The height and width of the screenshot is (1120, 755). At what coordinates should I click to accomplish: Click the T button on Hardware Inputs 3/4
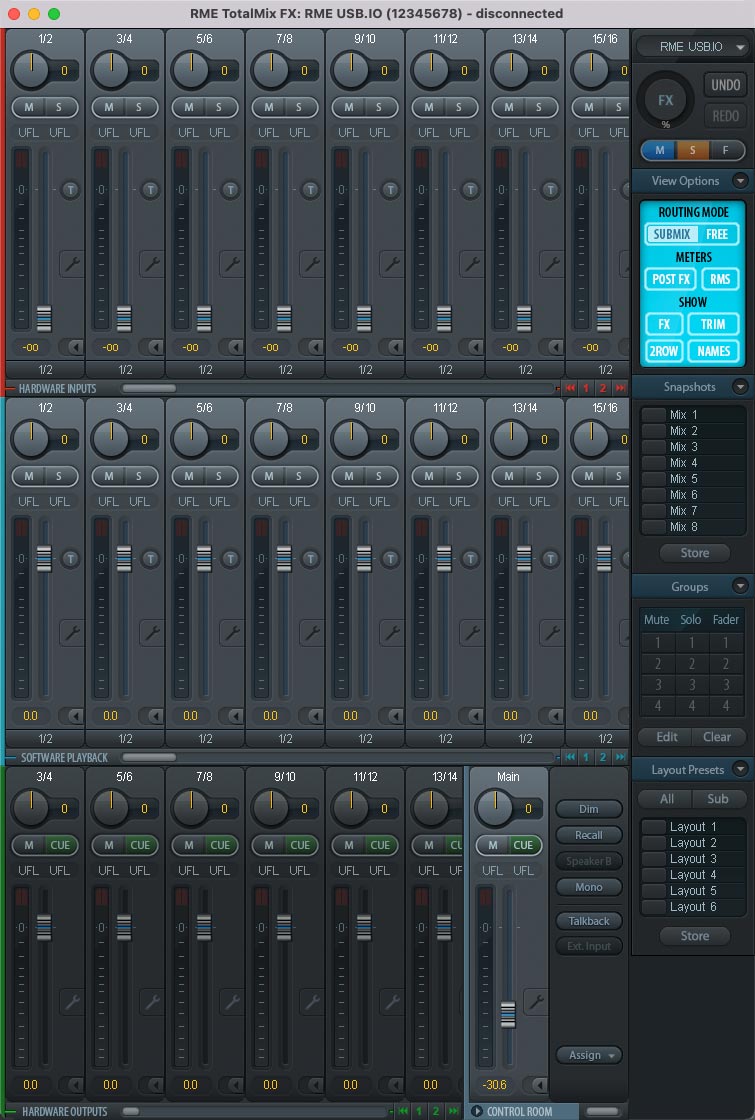pos(150,189)
